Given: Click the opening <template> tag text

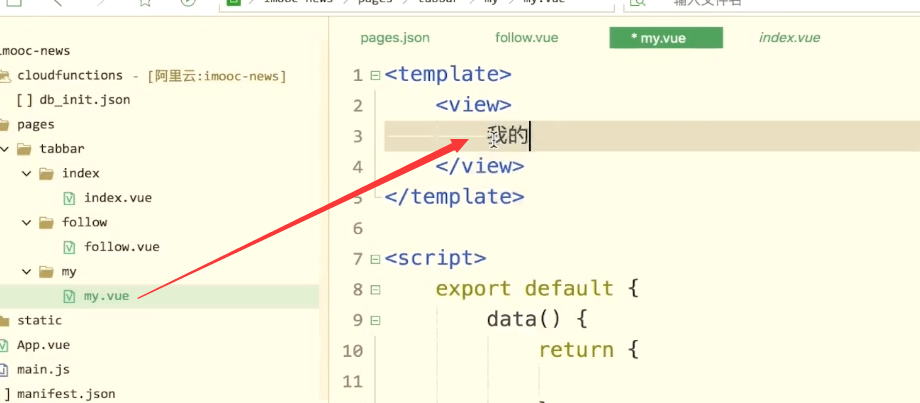Looking at the screenshot, I should pyautogui.click(x=448, y=75).
